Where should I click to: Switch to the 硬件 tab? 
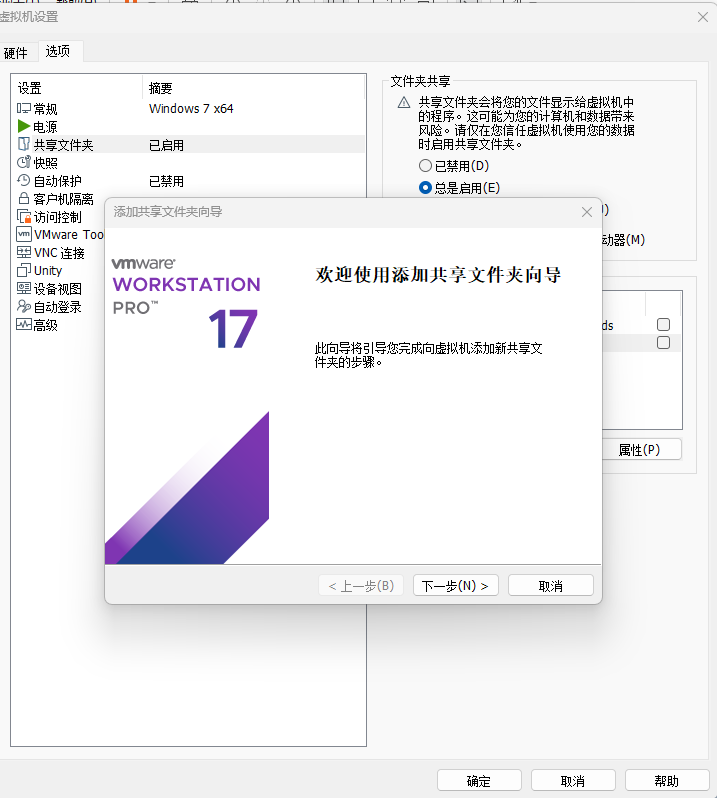[16, 53]
